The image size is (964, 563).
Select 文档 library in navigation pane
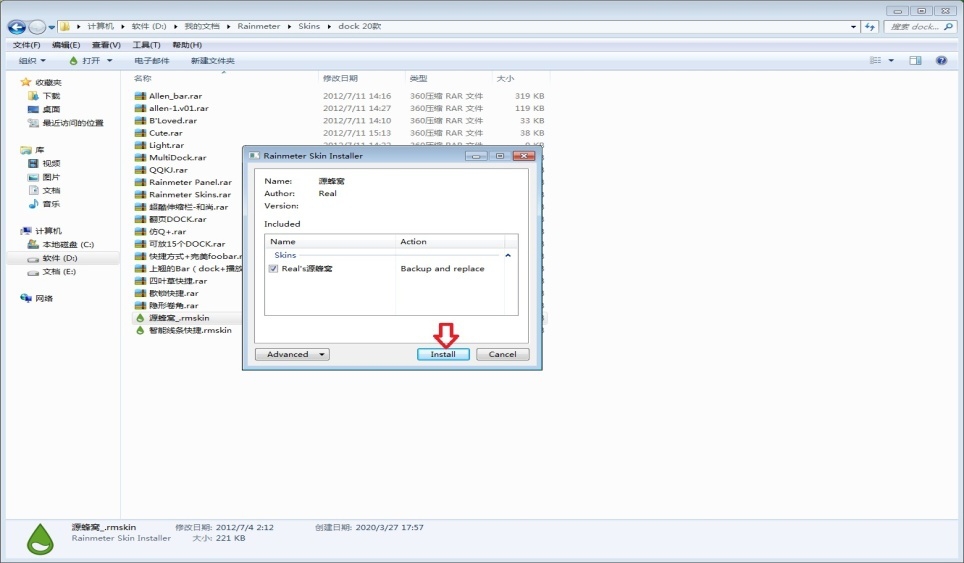(x=51, y=191)
